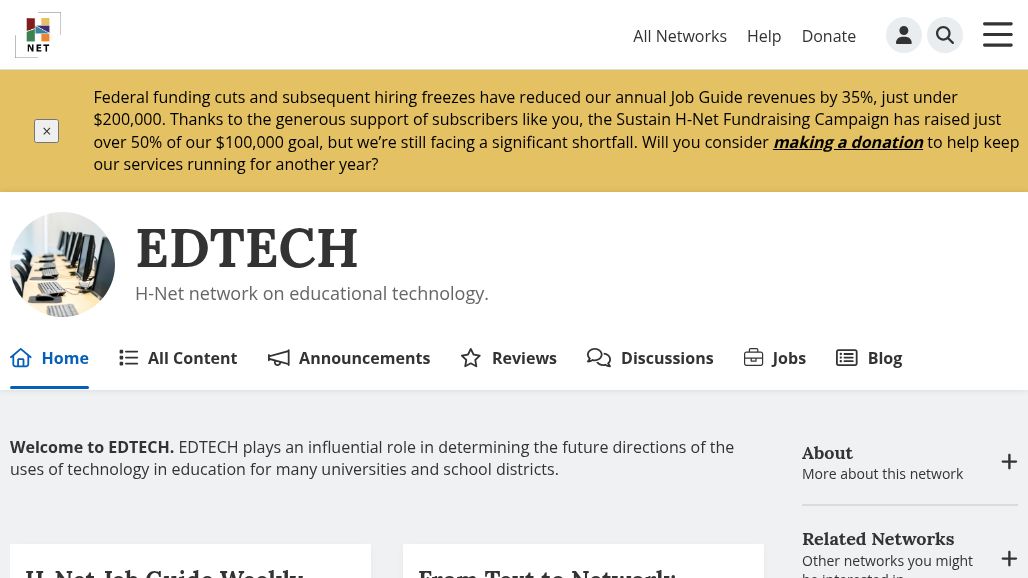This screenshot has width=1028, height=578.
Task: Switch to the Announcements tab
Action: point(363,358)
